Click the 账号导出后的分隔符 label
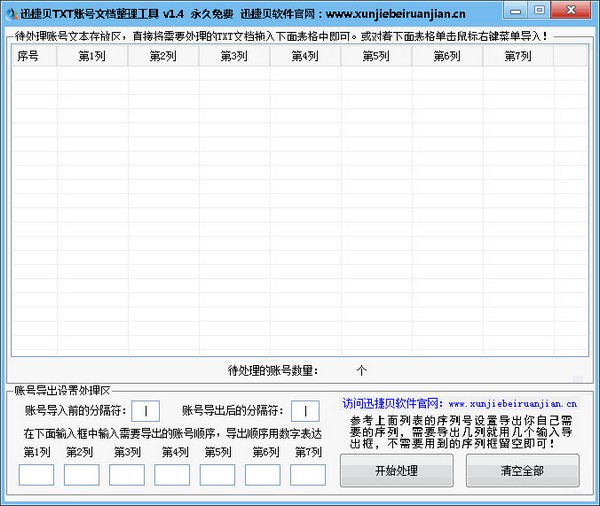This screenshot has height=506, width=600. click(x=233, y=411)
